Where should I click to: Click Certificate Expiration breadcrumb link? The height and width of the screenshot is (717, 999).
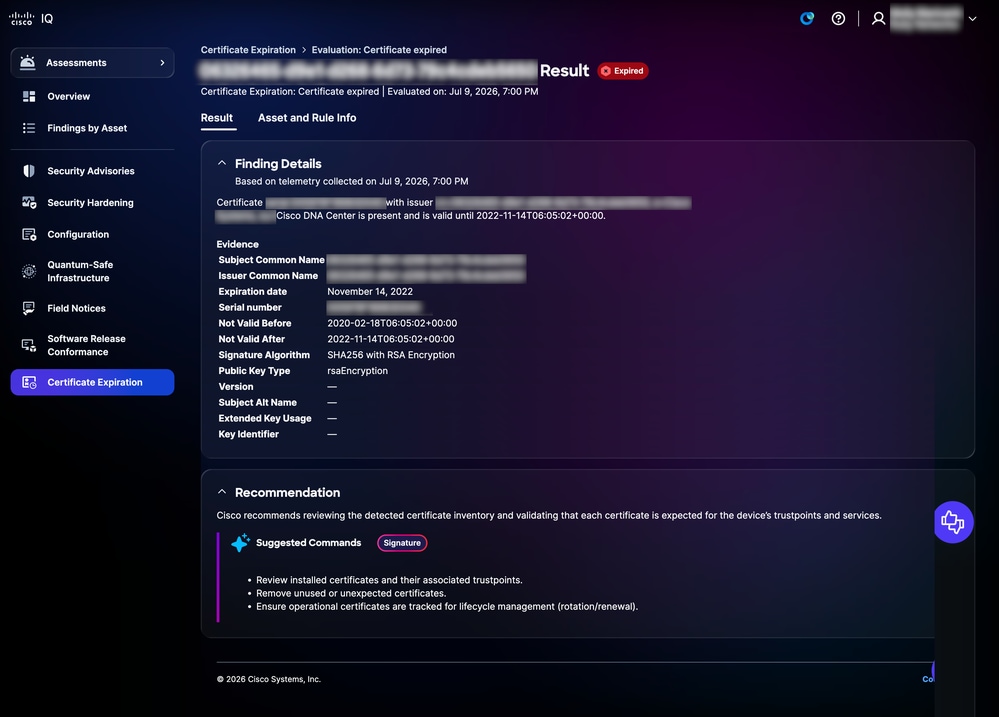tap(248, 50)
